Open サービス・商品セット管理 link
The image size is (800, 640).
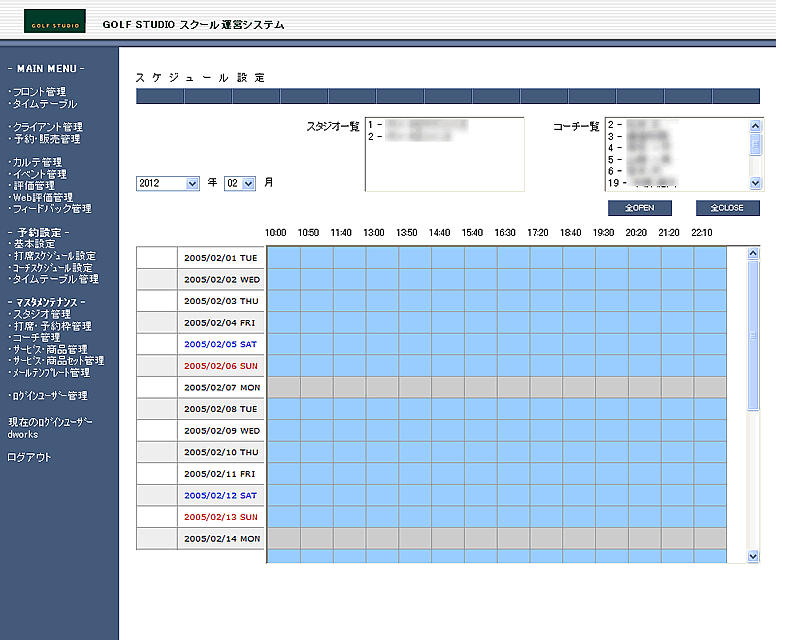pyautogui.click(x=58, y=361)
